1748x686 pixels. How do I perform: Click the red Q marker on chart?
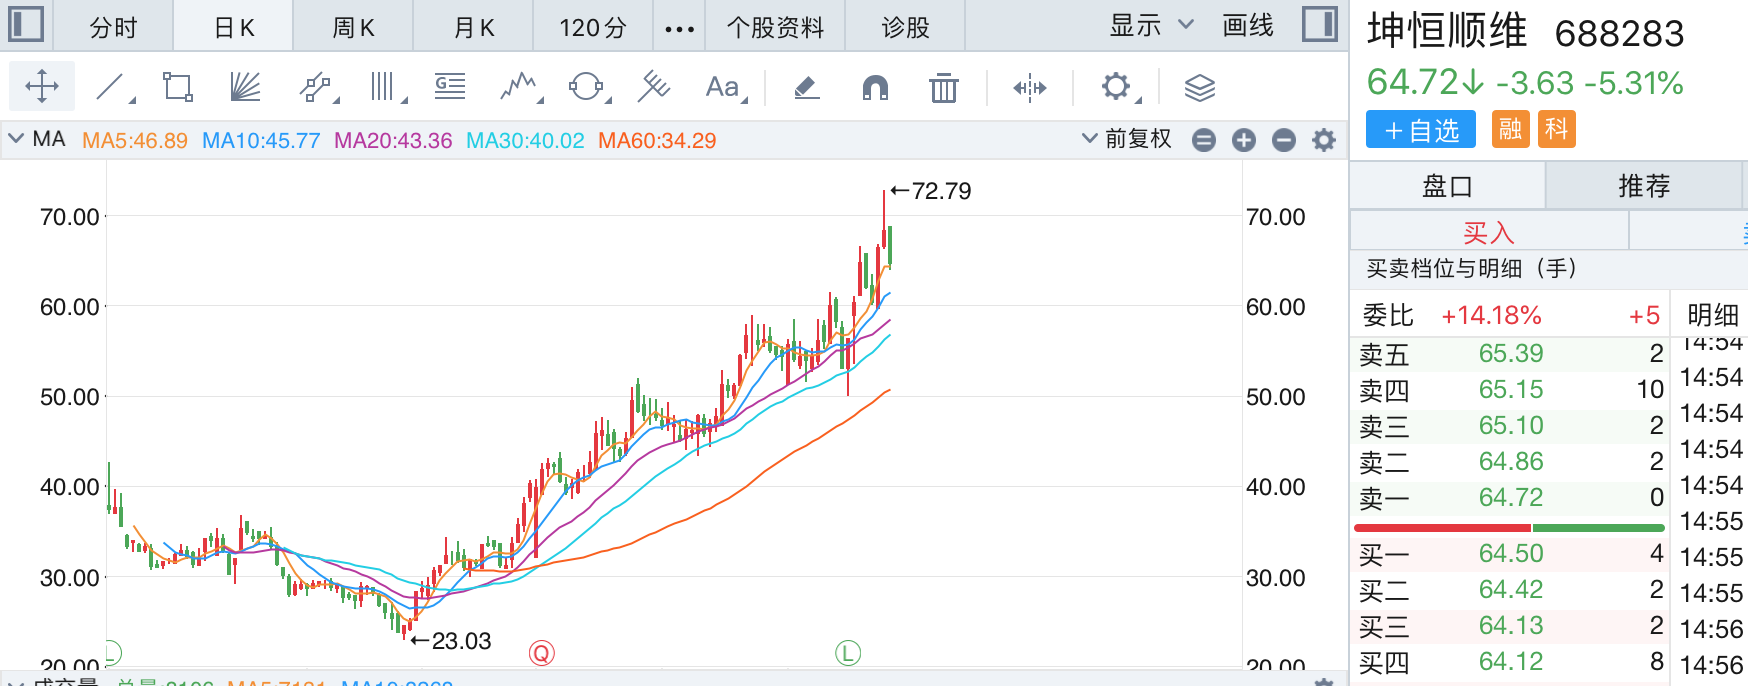click(542, 653)
